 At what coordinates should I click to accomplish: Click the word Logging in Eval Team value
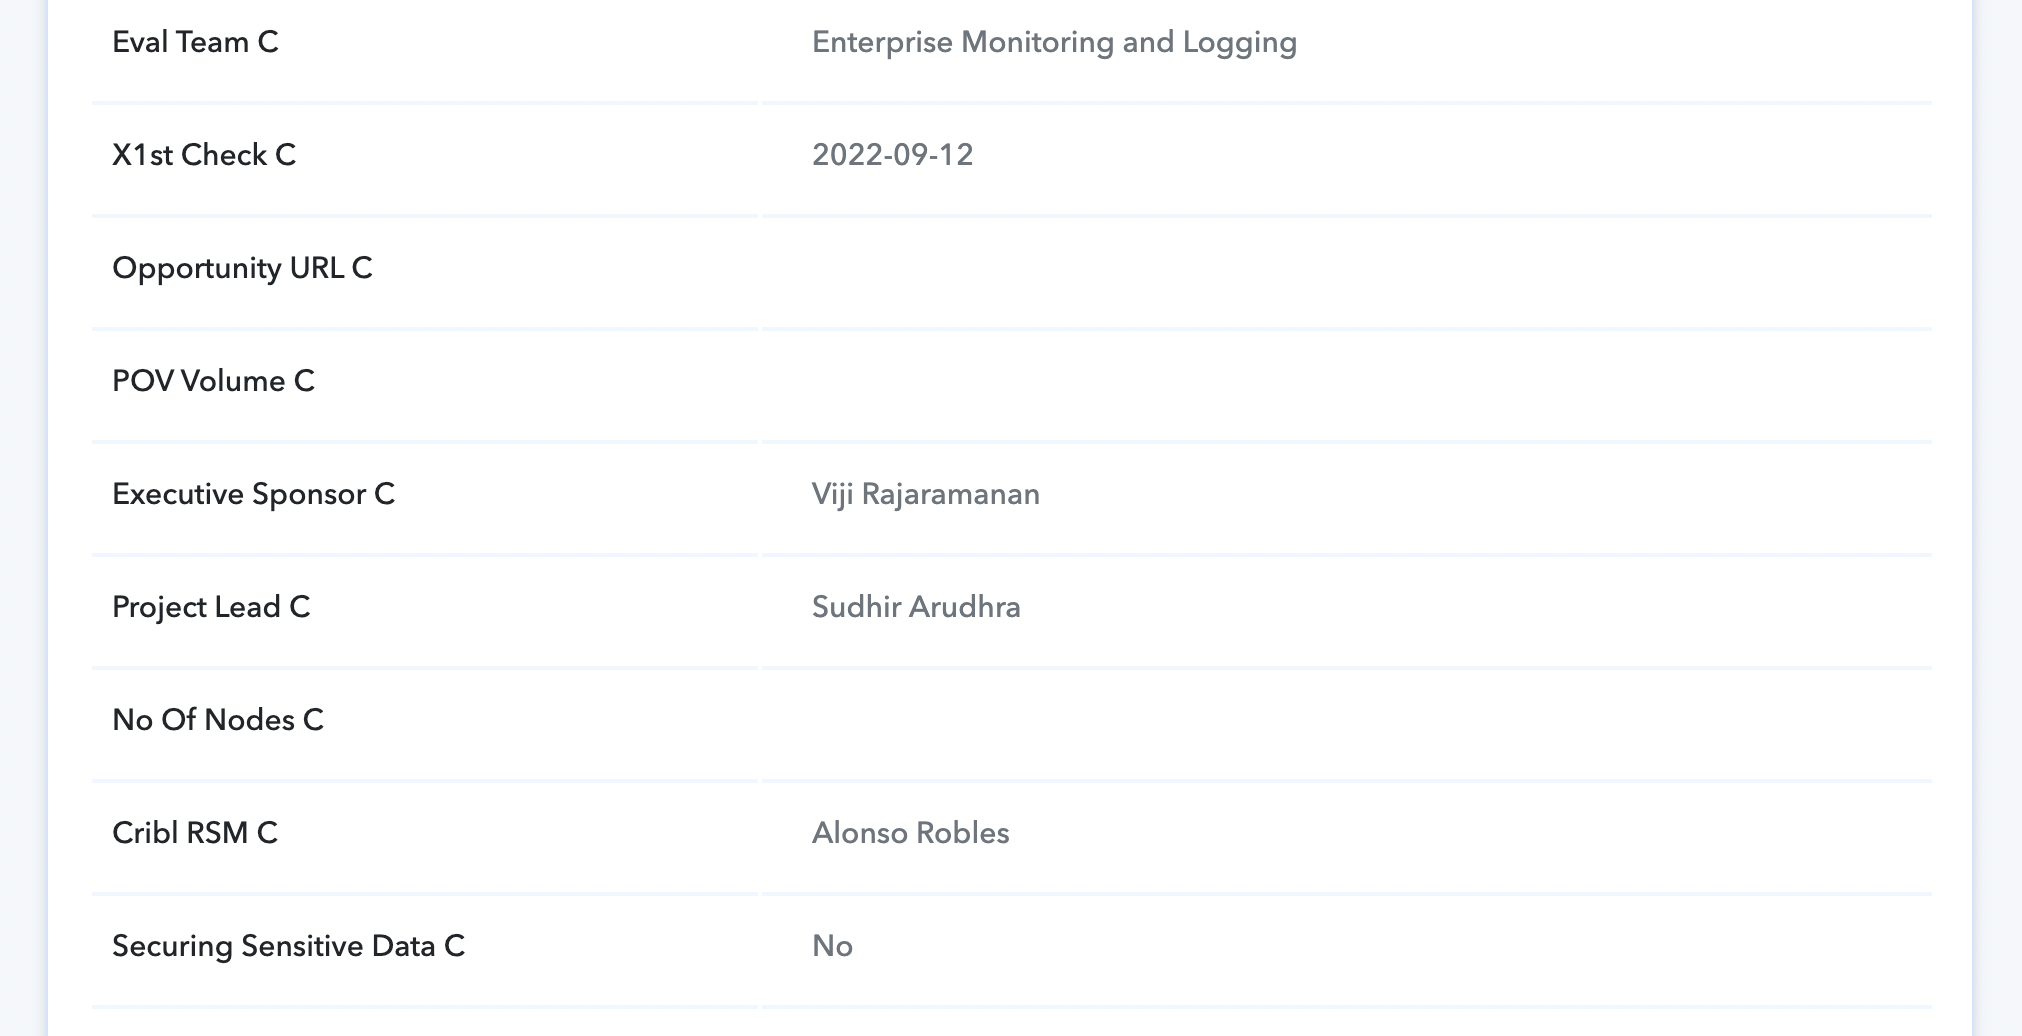point(1240,42)
